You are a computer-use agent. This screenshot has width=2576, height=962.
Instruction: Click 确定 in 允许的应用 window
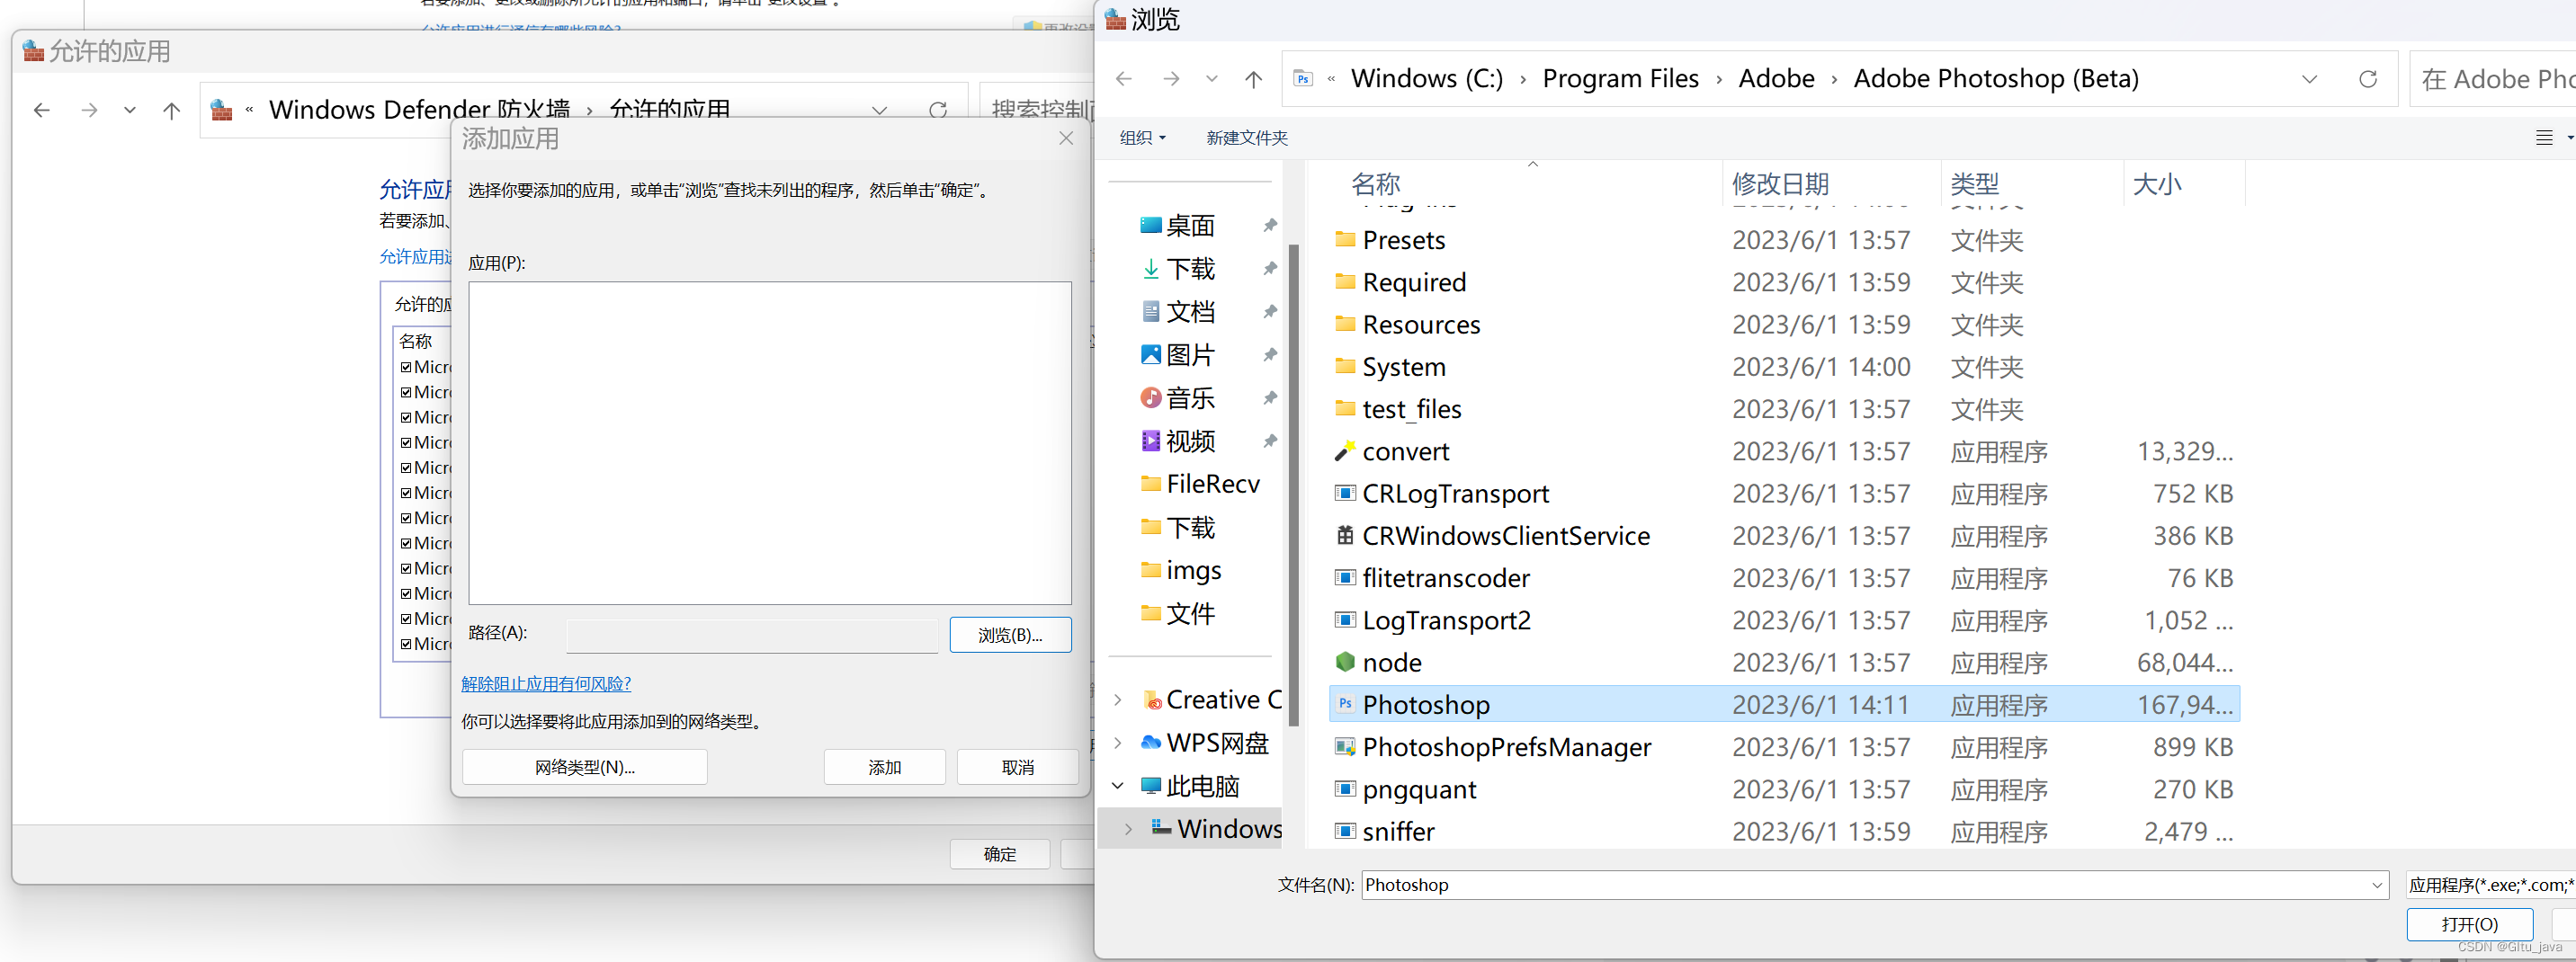click(1000, 854)
